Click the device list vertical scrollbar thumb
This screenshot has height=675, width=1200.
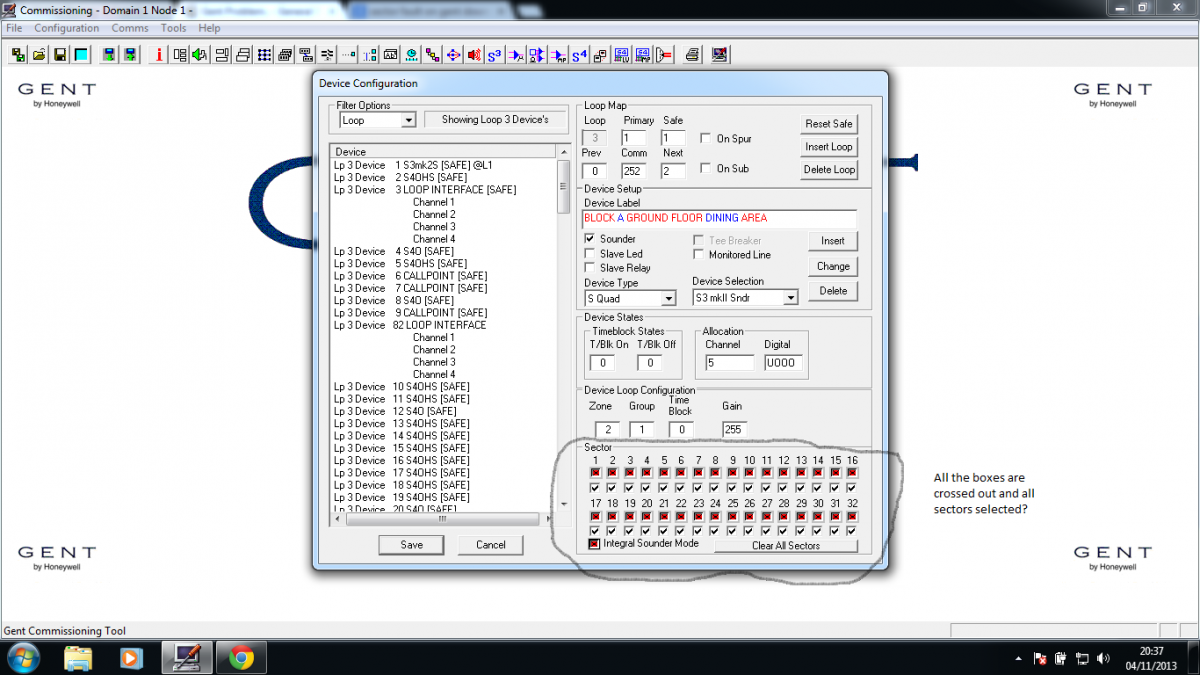tap(564, 185)
